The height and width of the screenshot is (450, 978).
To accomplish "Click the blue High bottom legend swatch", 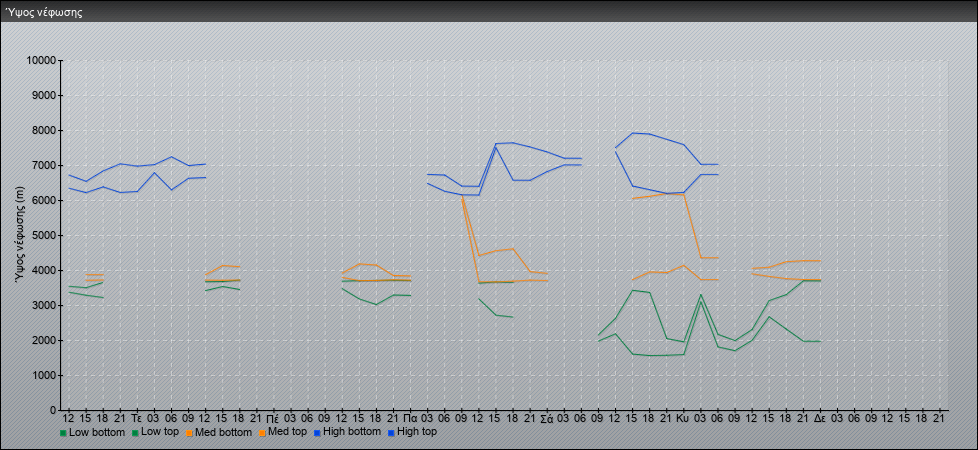I will [x=317, y=433].
